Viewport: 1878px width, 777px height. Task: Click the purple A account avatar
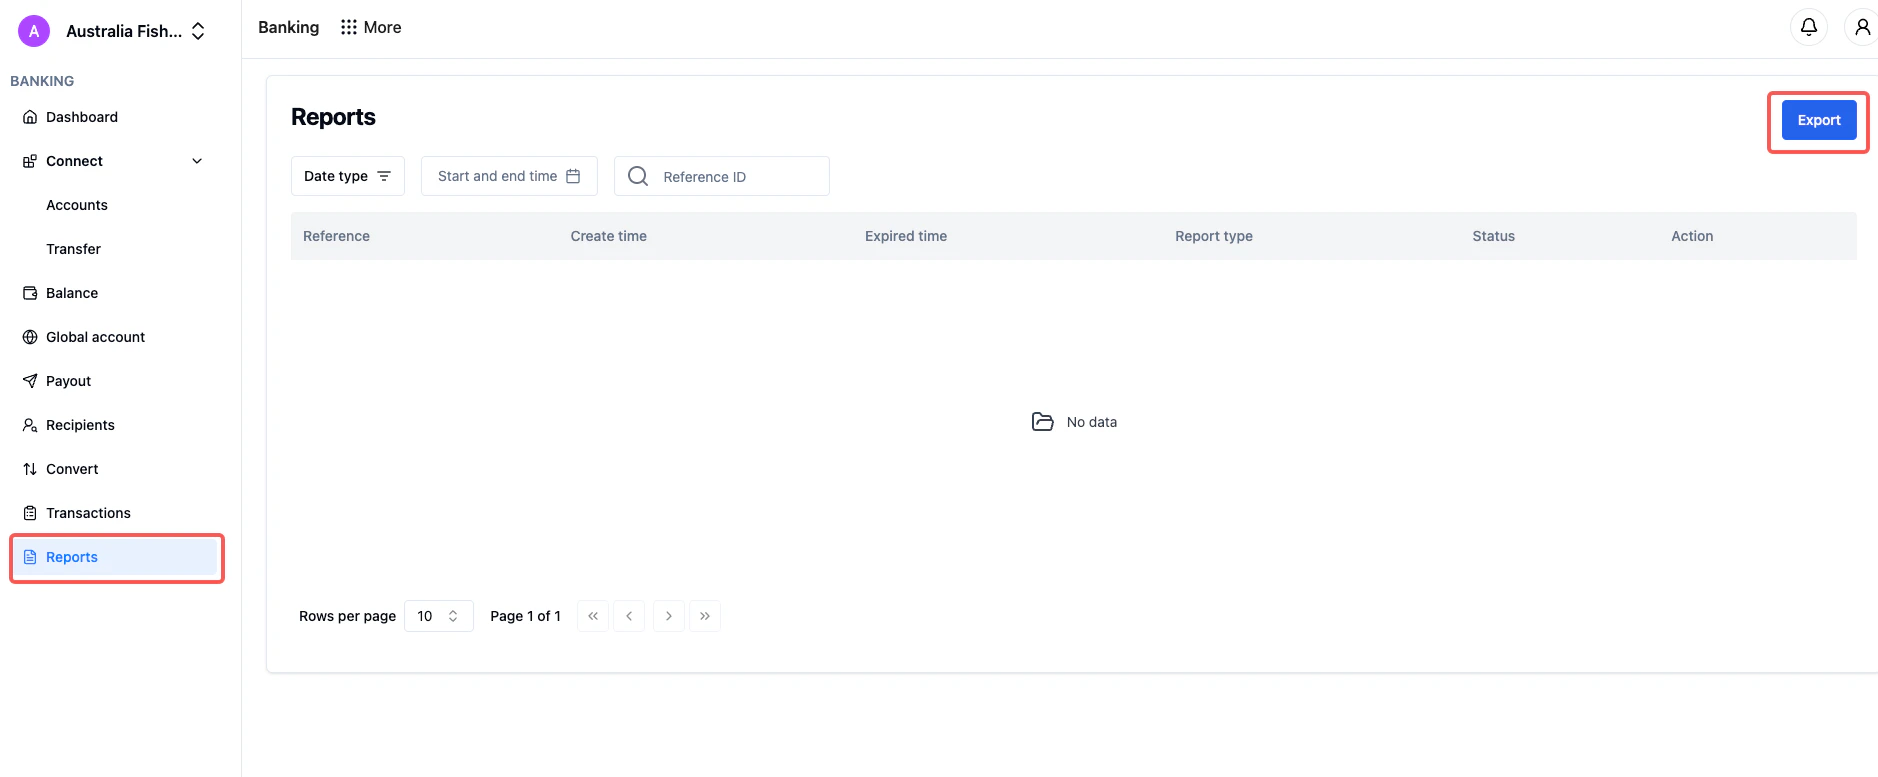pyautogui.click(x=34, y=31)
